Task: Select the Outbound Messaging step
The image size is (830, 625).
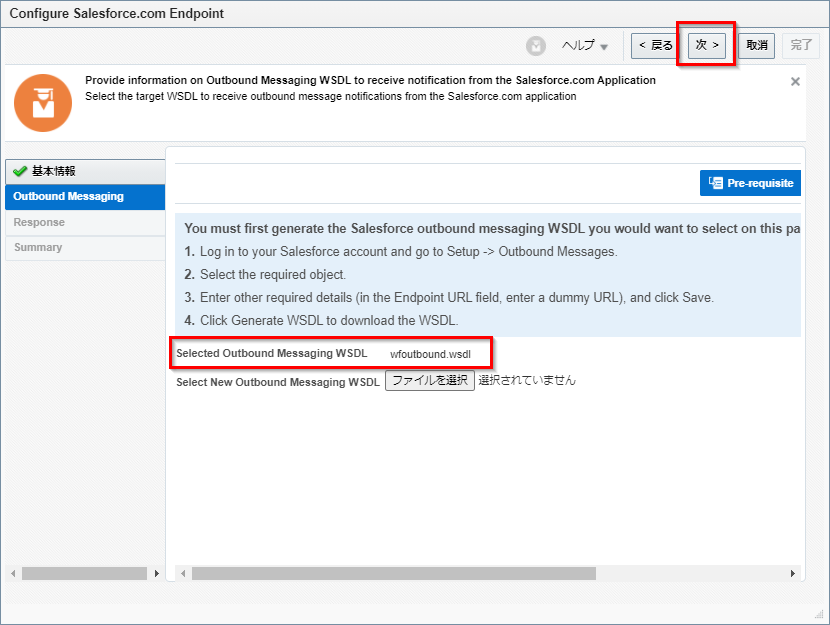Action: coord(69,197)
